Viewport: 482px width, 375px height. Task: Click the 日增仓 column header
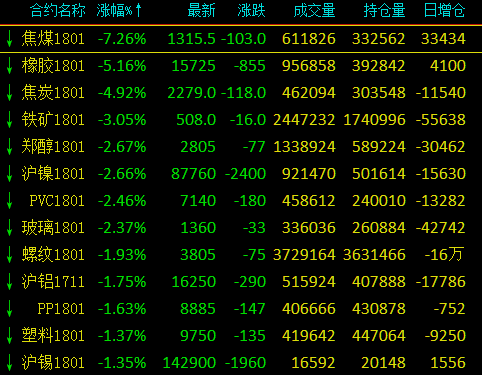(x=444, y=11)
